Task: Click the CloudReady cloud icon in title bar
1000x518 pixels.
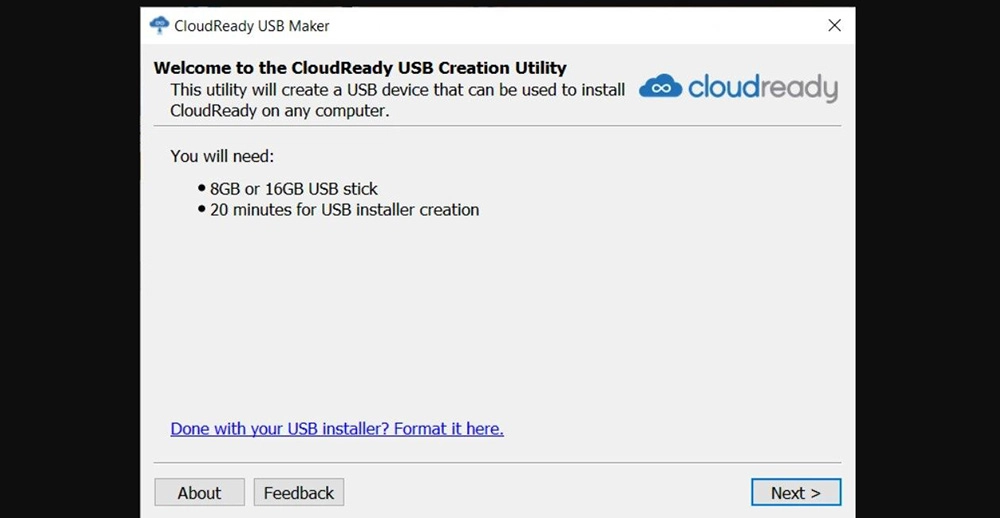Action: [x=159, y=26]
